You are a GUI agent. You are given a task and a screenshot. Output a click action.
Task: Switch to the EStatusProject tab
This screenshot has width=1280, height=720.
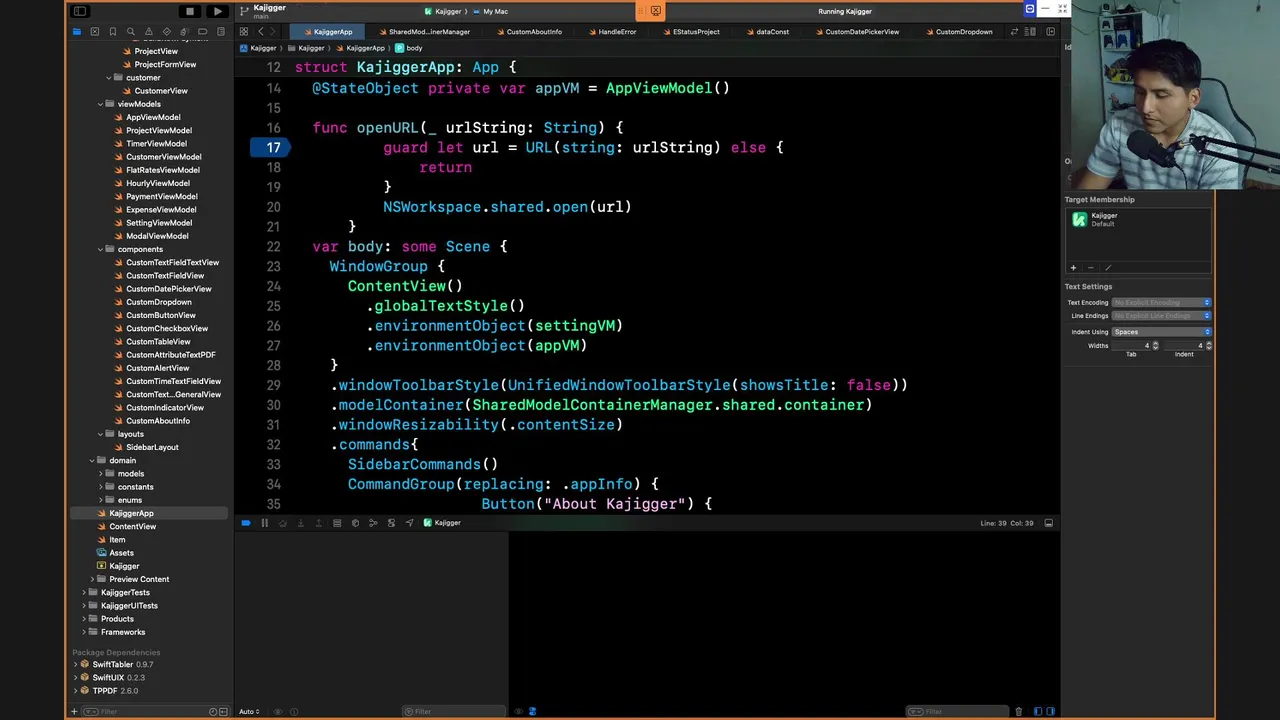coord(690,32)
